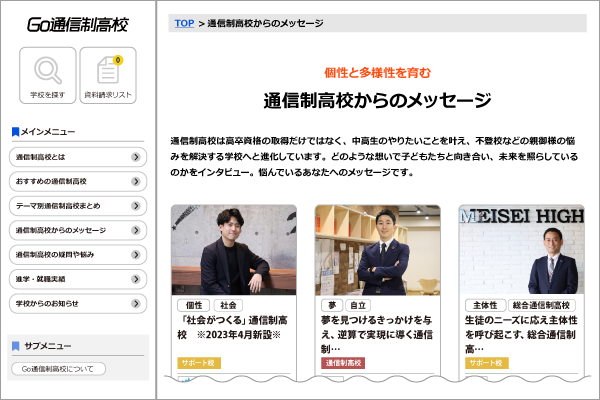Screen dimensions: 600x400
Task: Click the arrow icon on 通信制高校とは
Action: pyautogui.click(x=135, y=157)
